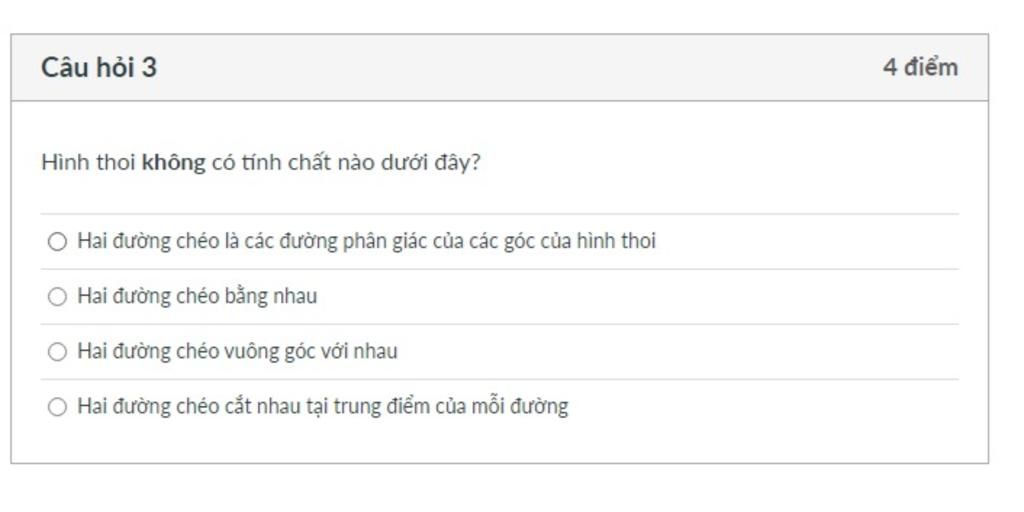
Task: Click the answer text 'cắt nhau tại trung điểm của mỗi đường'
Action: coord(323,407)
